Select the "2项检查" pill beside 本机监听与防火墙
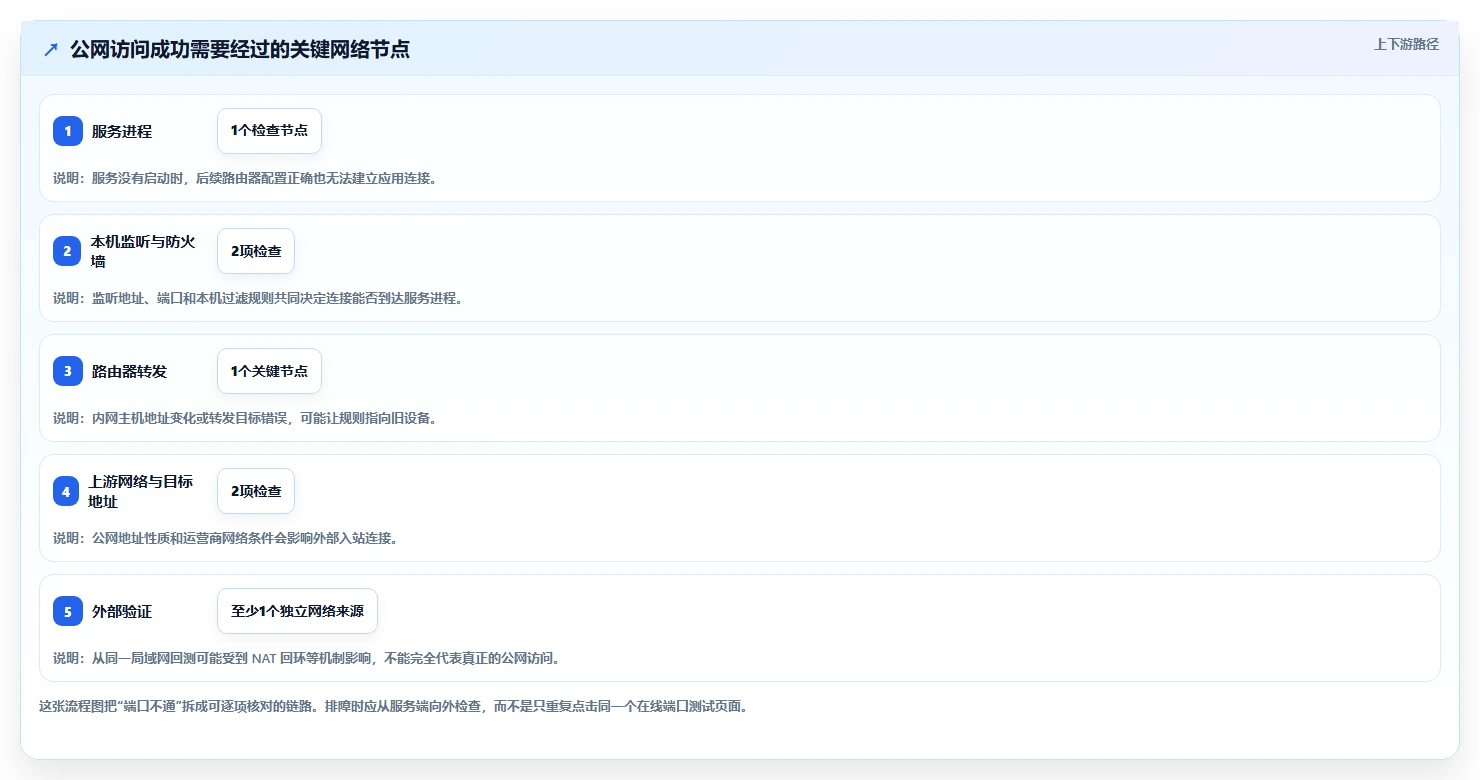This screenshot has width=1480, height=780. [256, 251]
